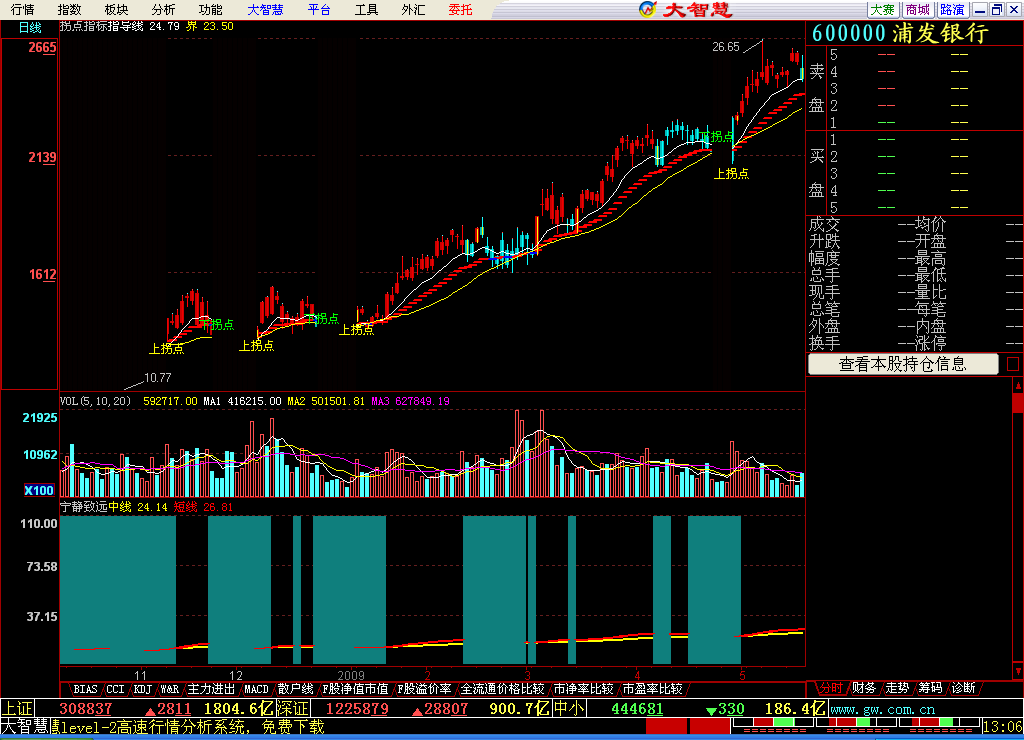Image resolution: width=1024 pixels, height=740 pixels.
Task: Switch to the 分时 tab
Action: [x=830, y=688]
